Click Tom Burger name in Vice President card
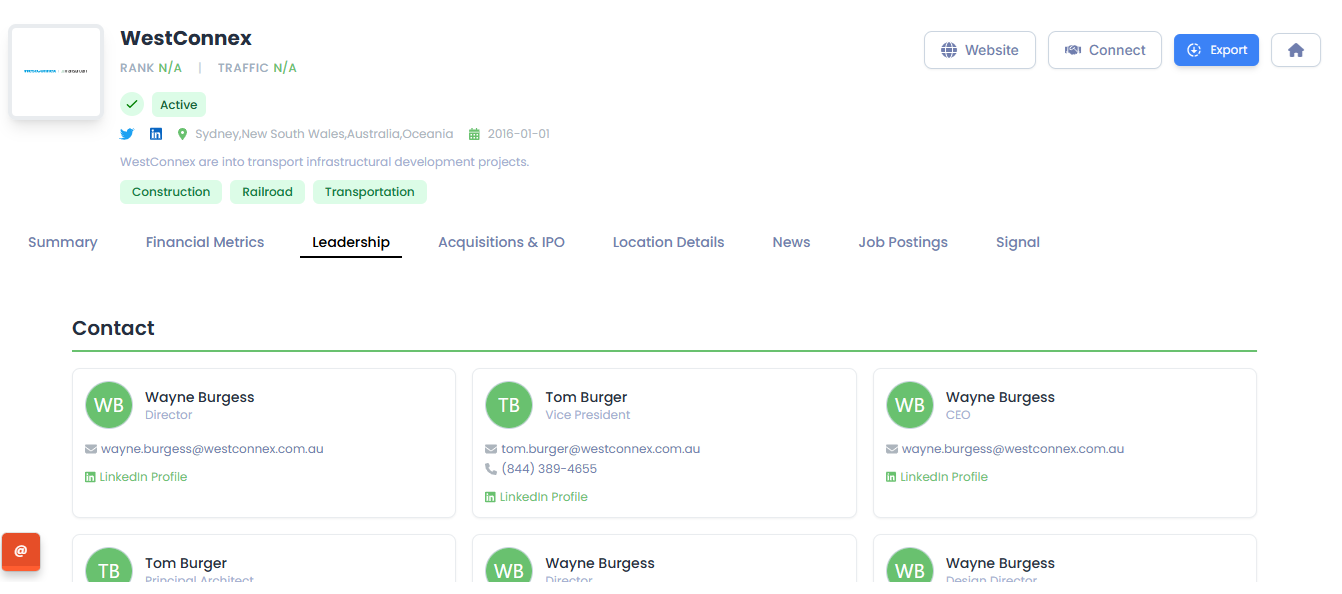The height and width of the screenshot is (594, 1342). [x=586, y=397]
